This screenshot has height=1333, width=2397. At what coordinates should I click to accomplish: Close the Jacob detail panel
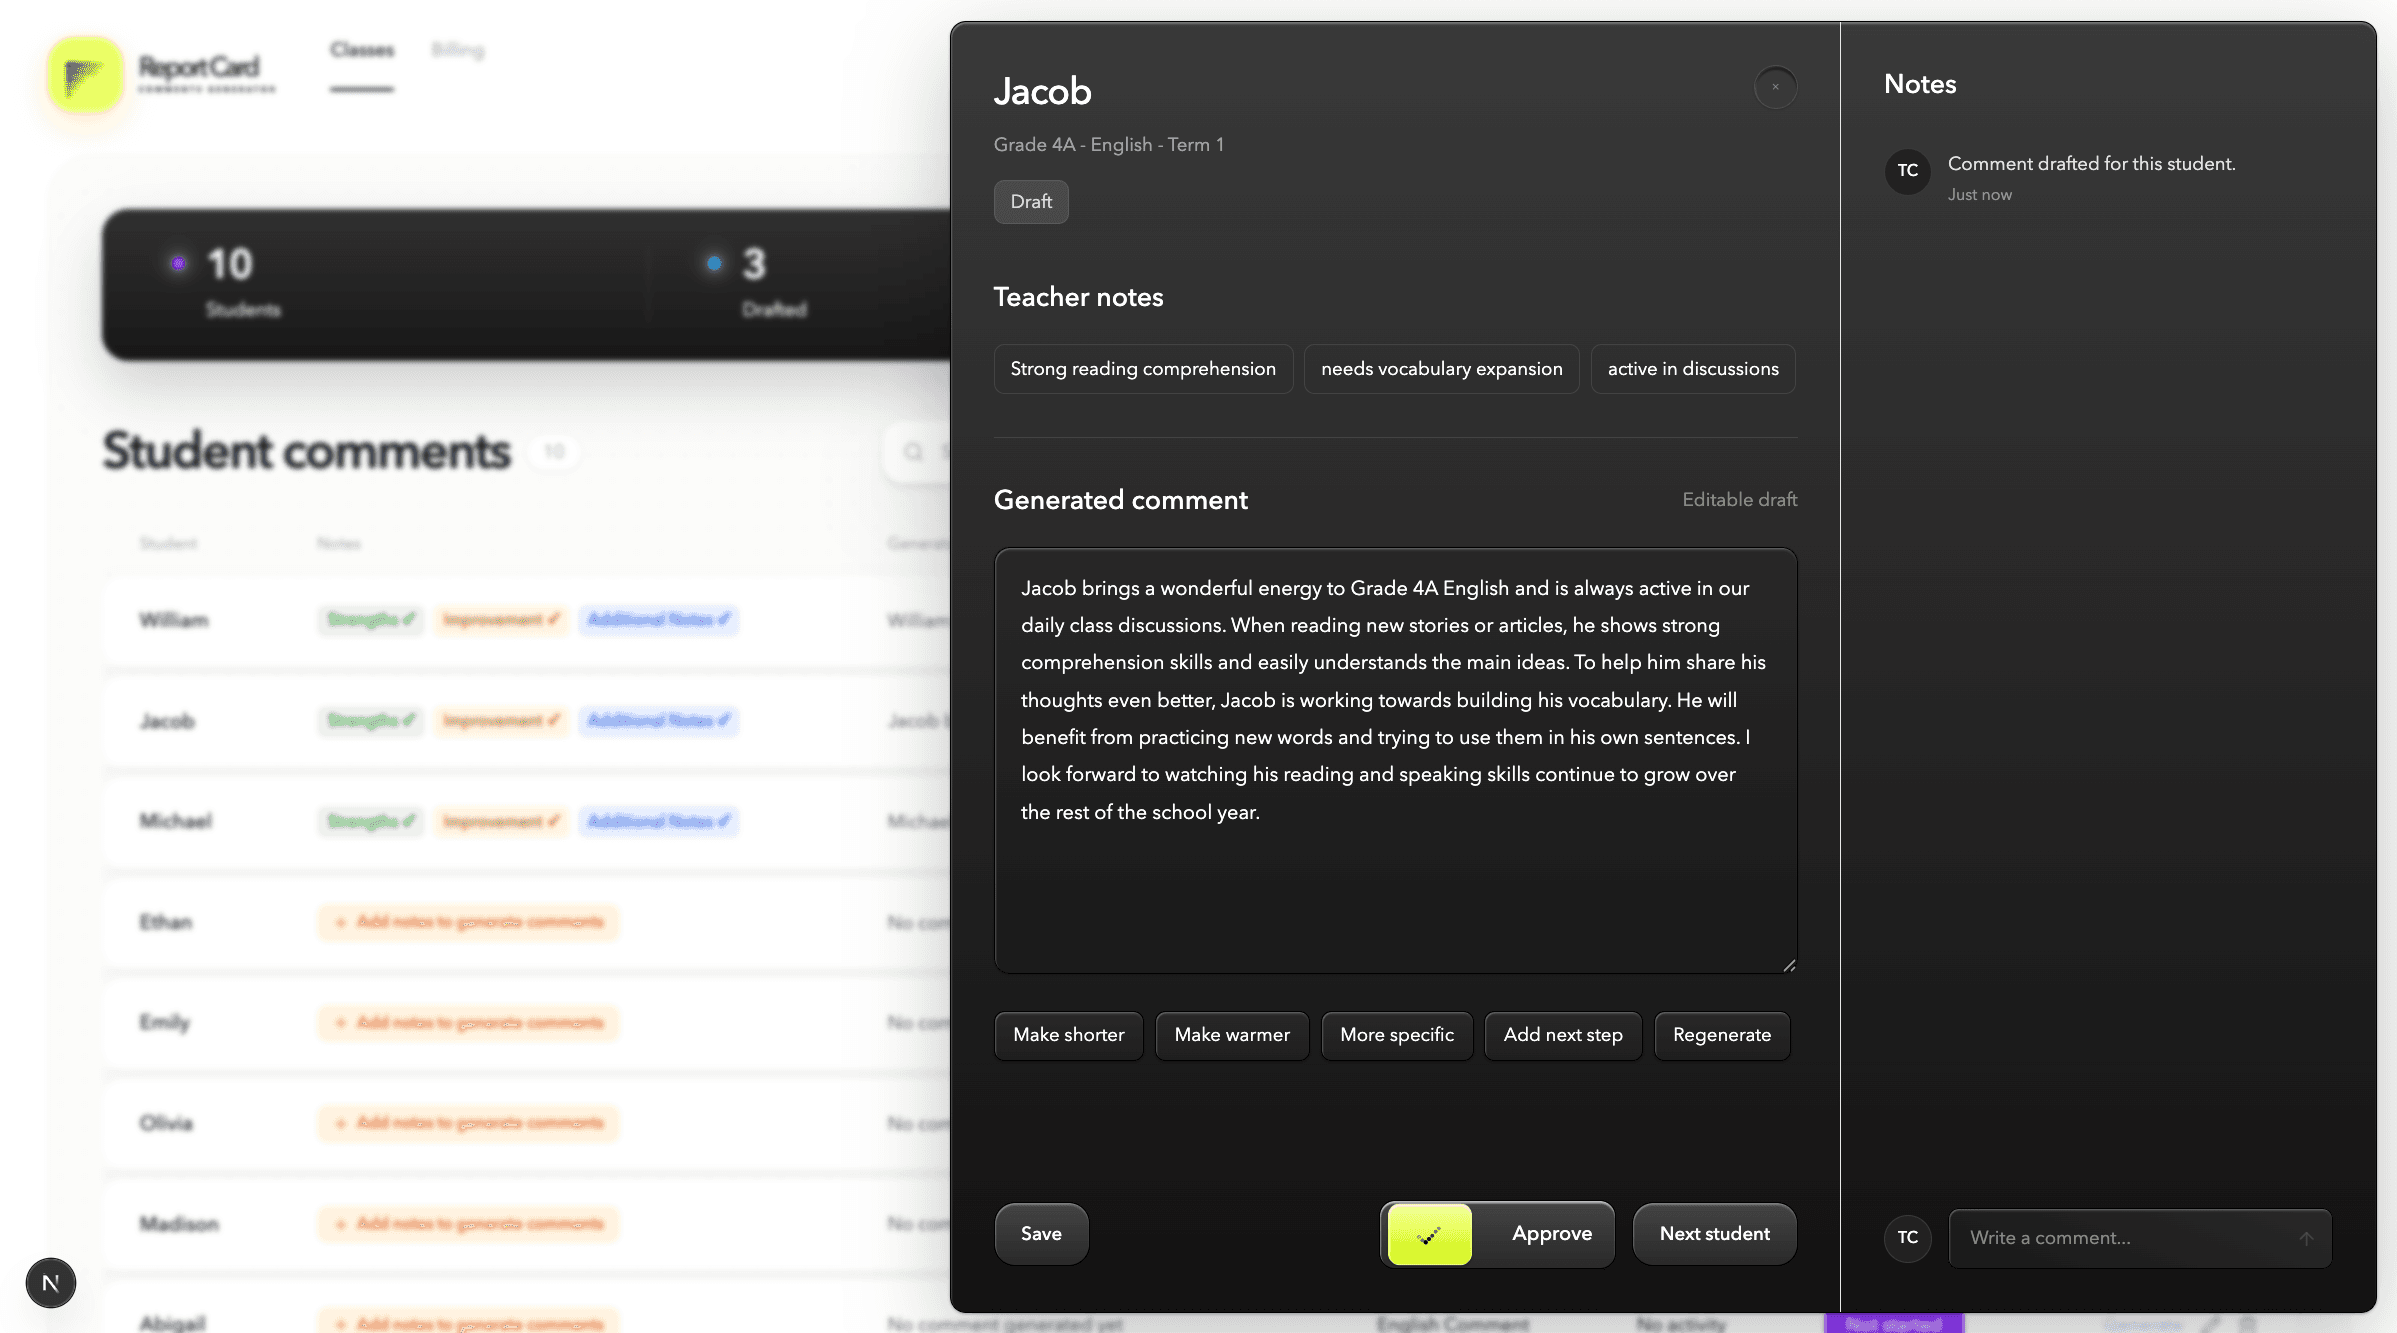(x=1775, y=87)
